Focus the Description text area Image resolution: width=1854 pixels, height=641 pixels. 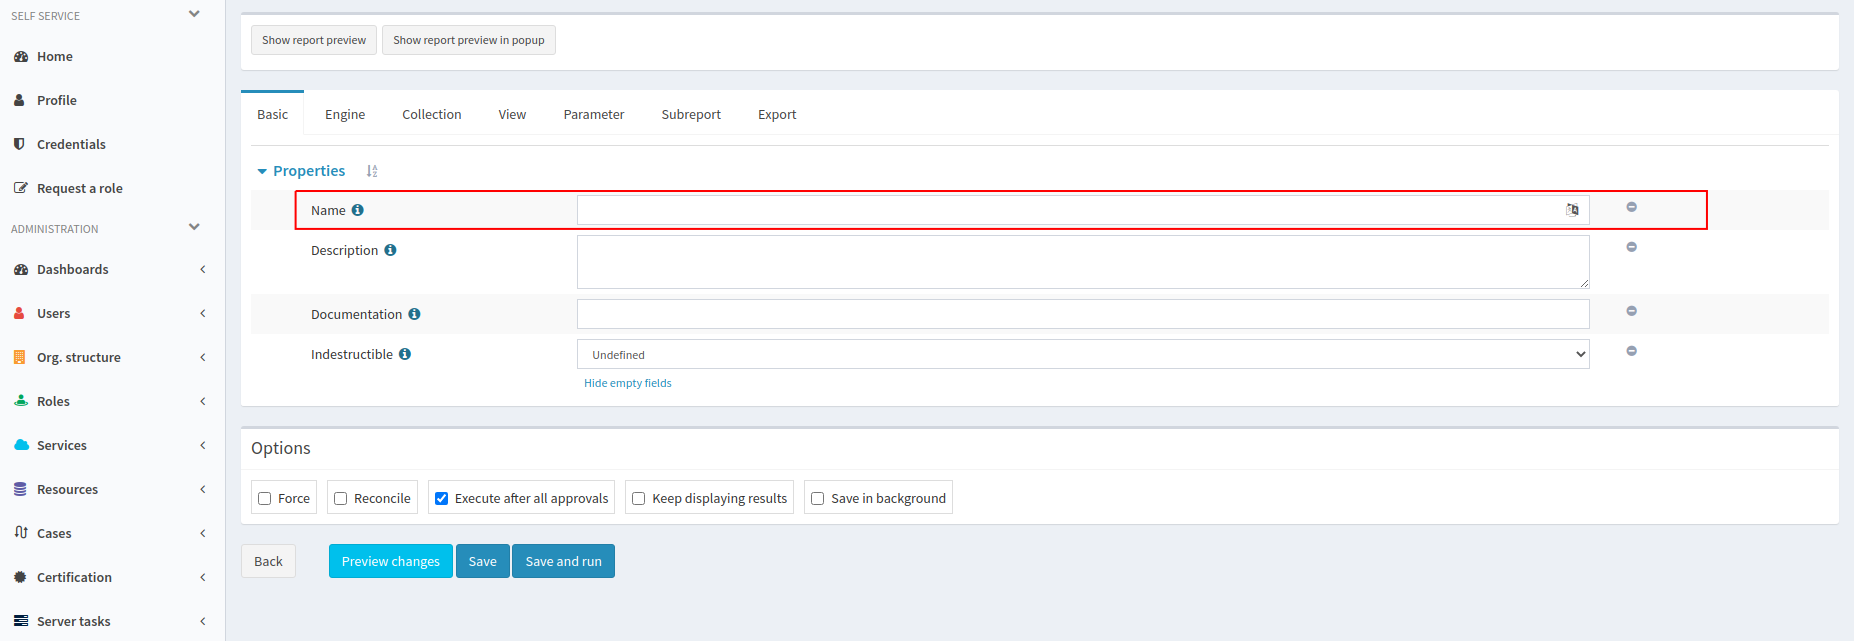click(1083, 262)
